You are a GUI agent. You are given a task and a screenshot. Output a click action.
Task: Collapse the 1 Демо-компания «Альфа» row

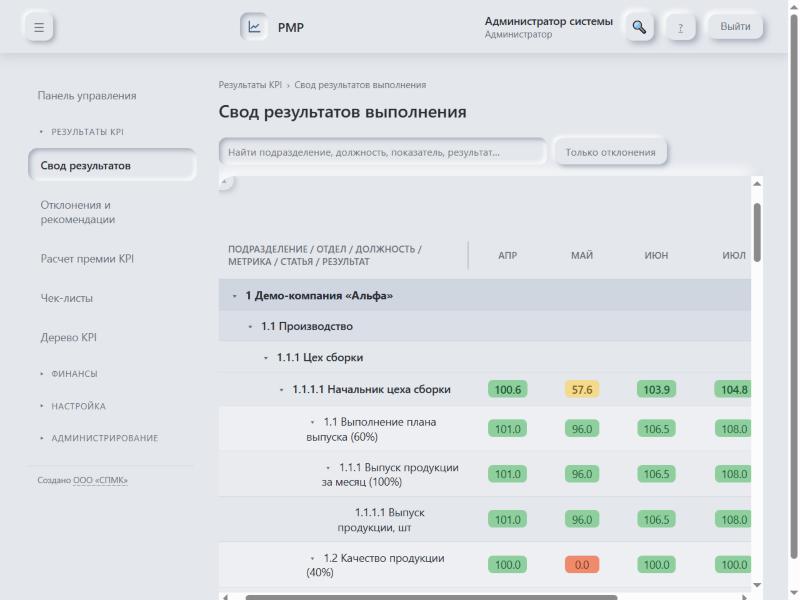click(x=234, y=296)
